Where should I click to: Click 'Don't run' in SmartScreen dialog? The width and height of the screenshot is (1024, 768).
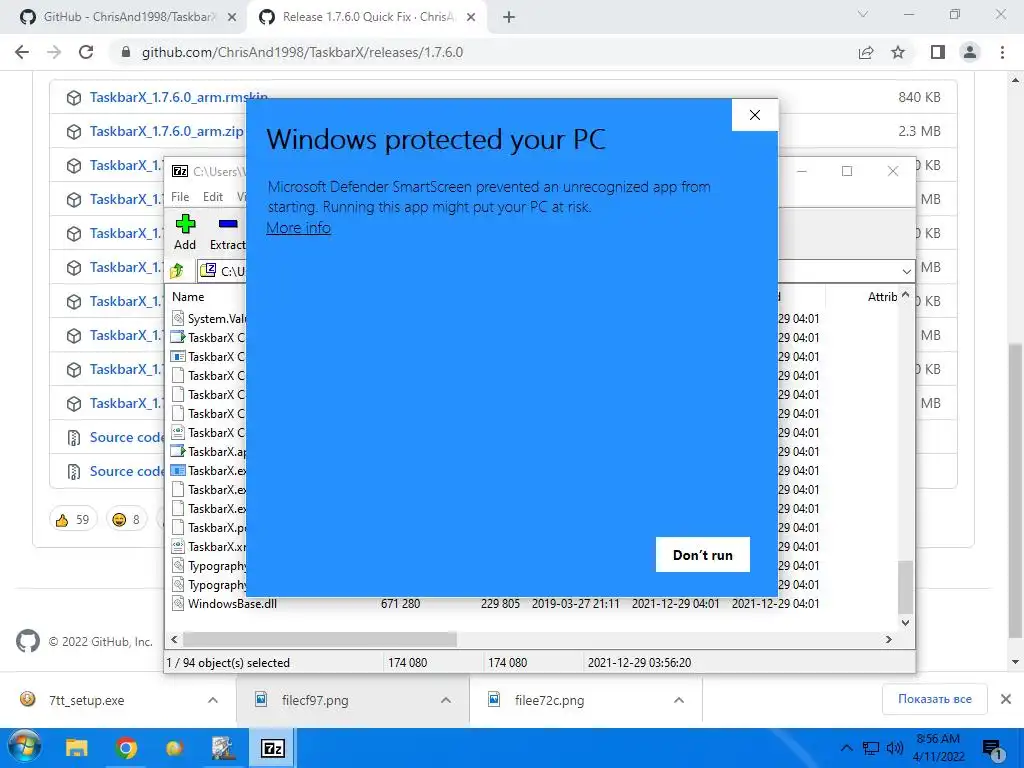[702, 554]
